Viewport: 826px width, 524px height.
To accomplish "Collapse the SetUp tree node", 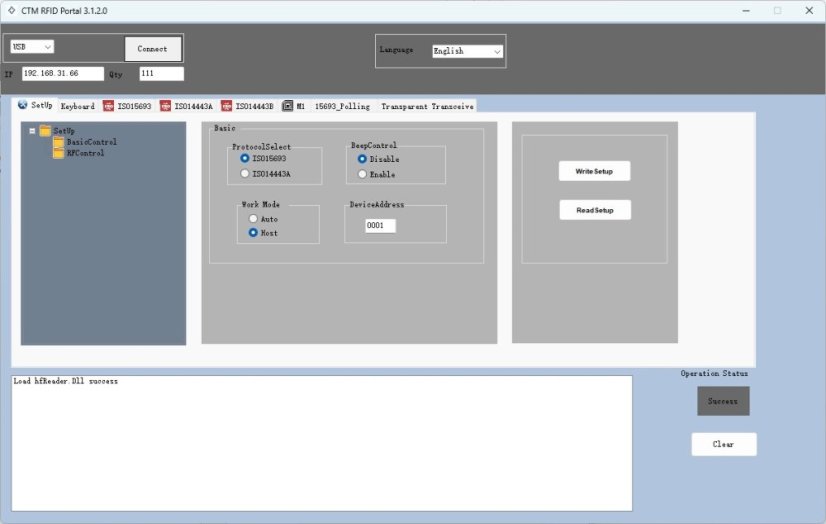I will (x=32, y=131).
